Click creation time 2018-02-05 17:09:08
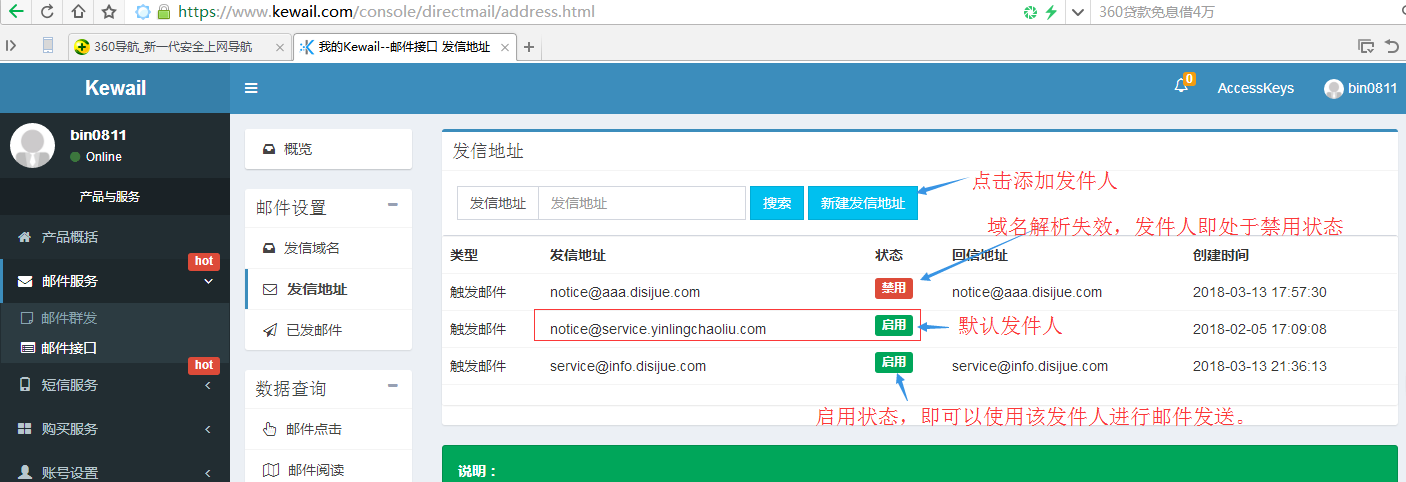This screenshot has height=482, width=1406. (1260, 329)
